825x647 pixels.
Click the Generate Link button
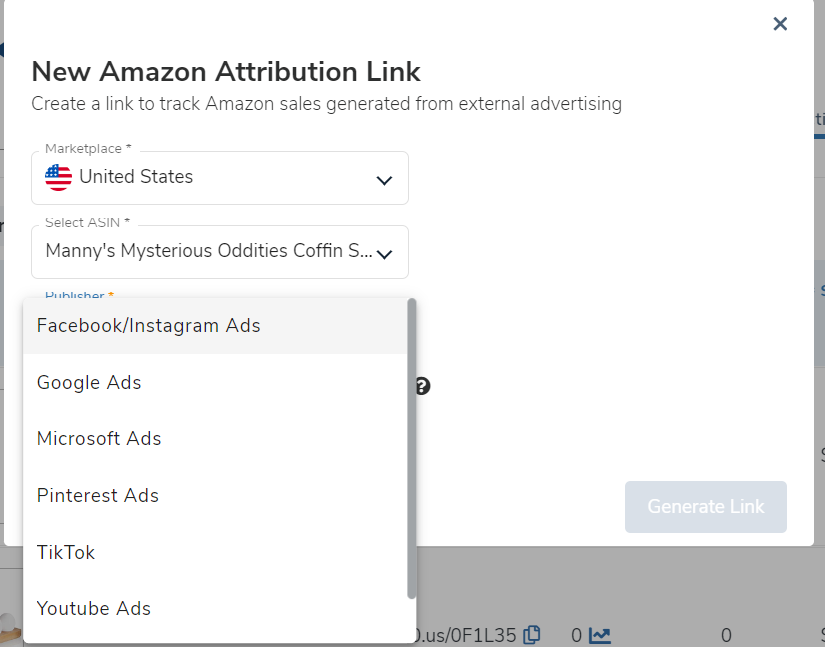(705, 507)
